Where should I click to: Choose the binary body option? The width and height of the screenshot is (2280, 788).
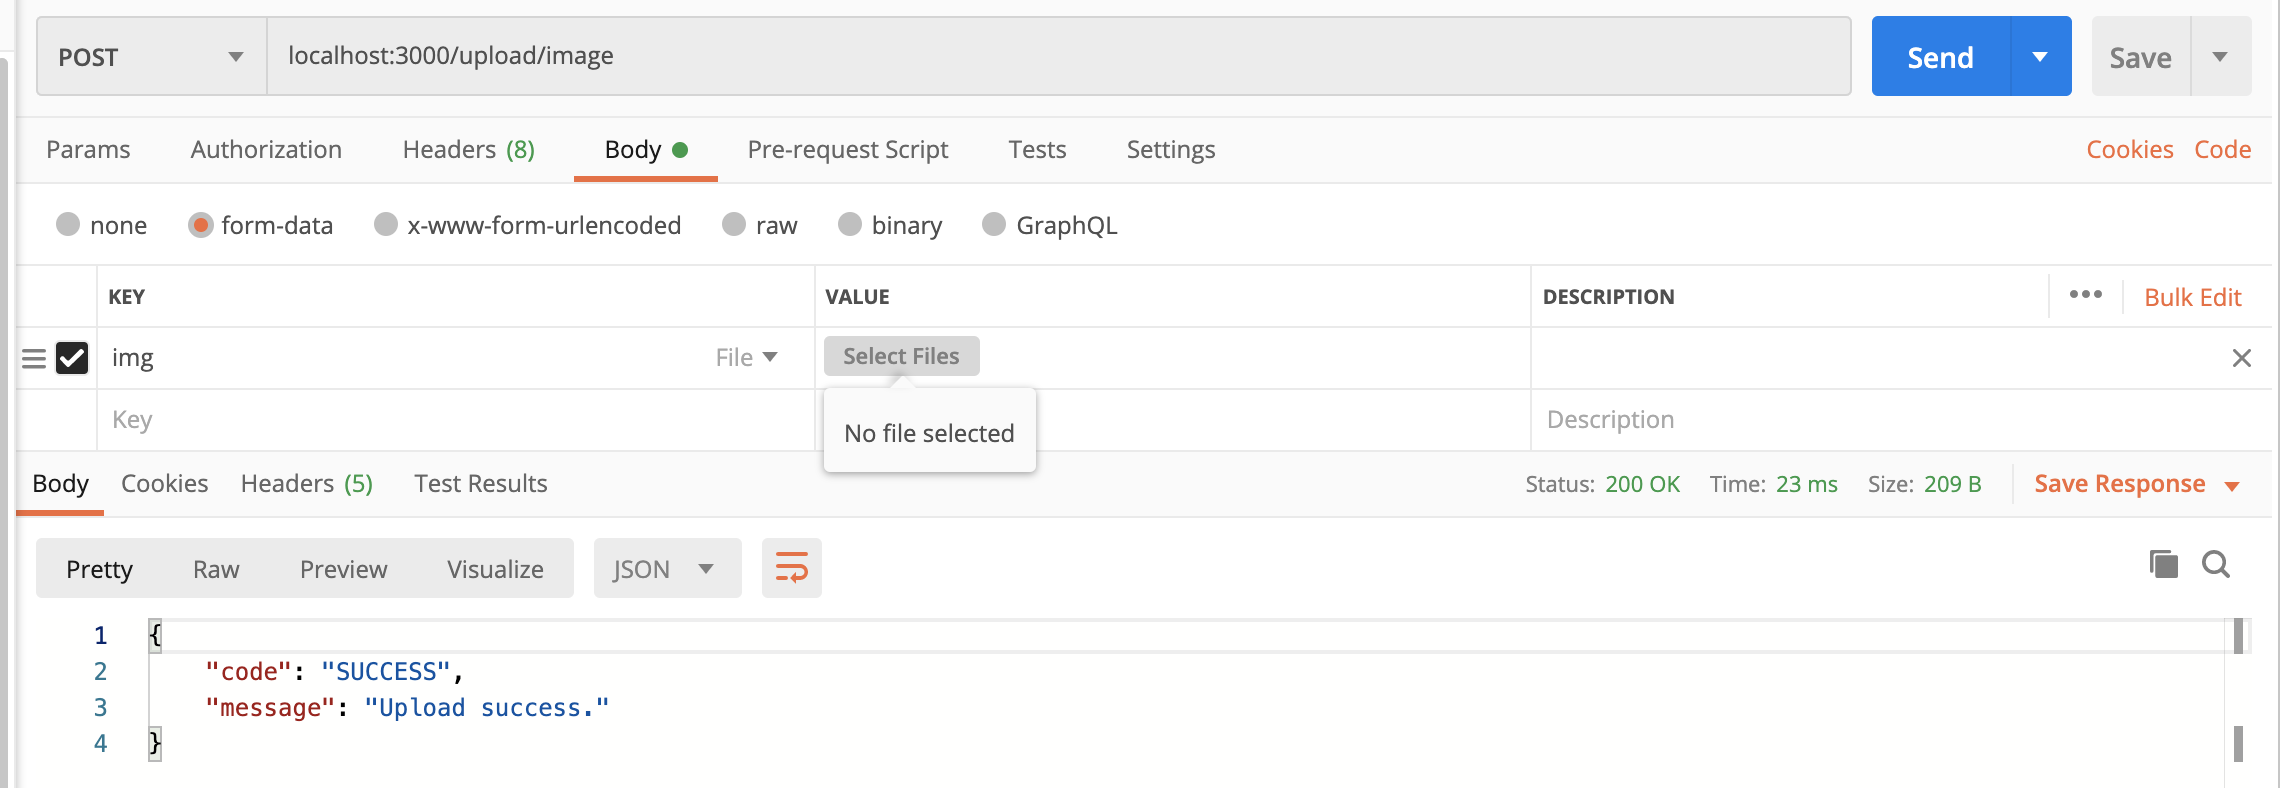click(850, 225)
